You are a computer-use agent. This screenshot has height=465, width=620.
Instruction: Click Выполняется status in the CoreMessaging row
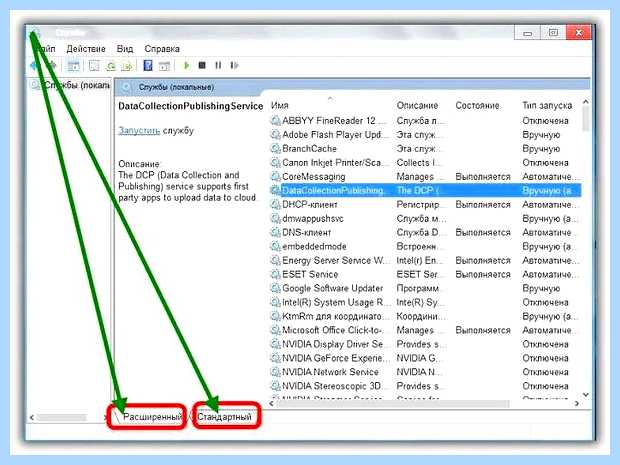(x=483, y=177)
